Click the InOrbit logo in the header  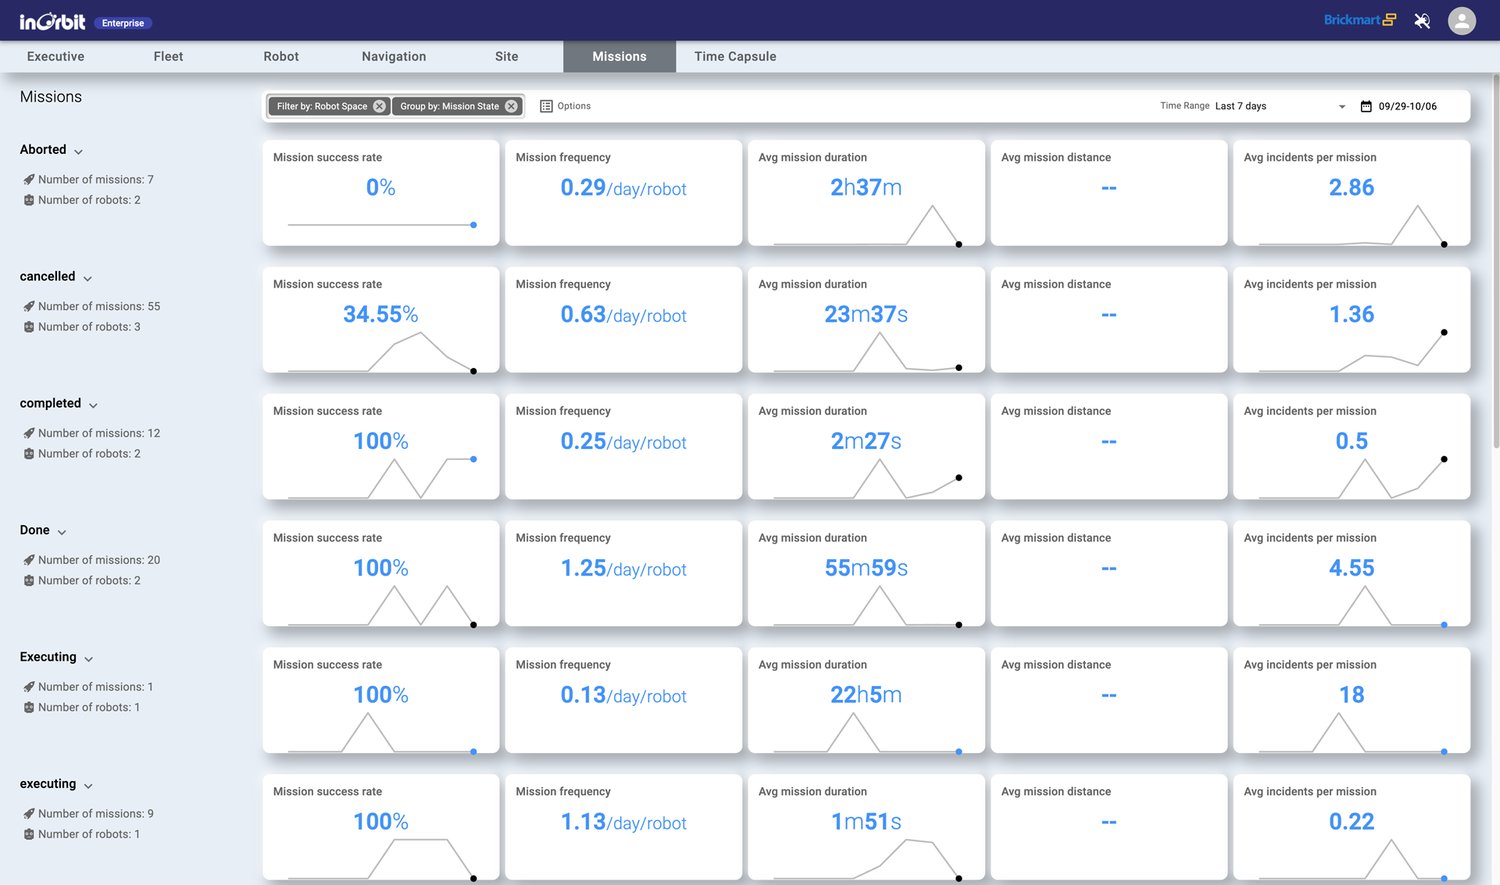(x=52, y=21)
